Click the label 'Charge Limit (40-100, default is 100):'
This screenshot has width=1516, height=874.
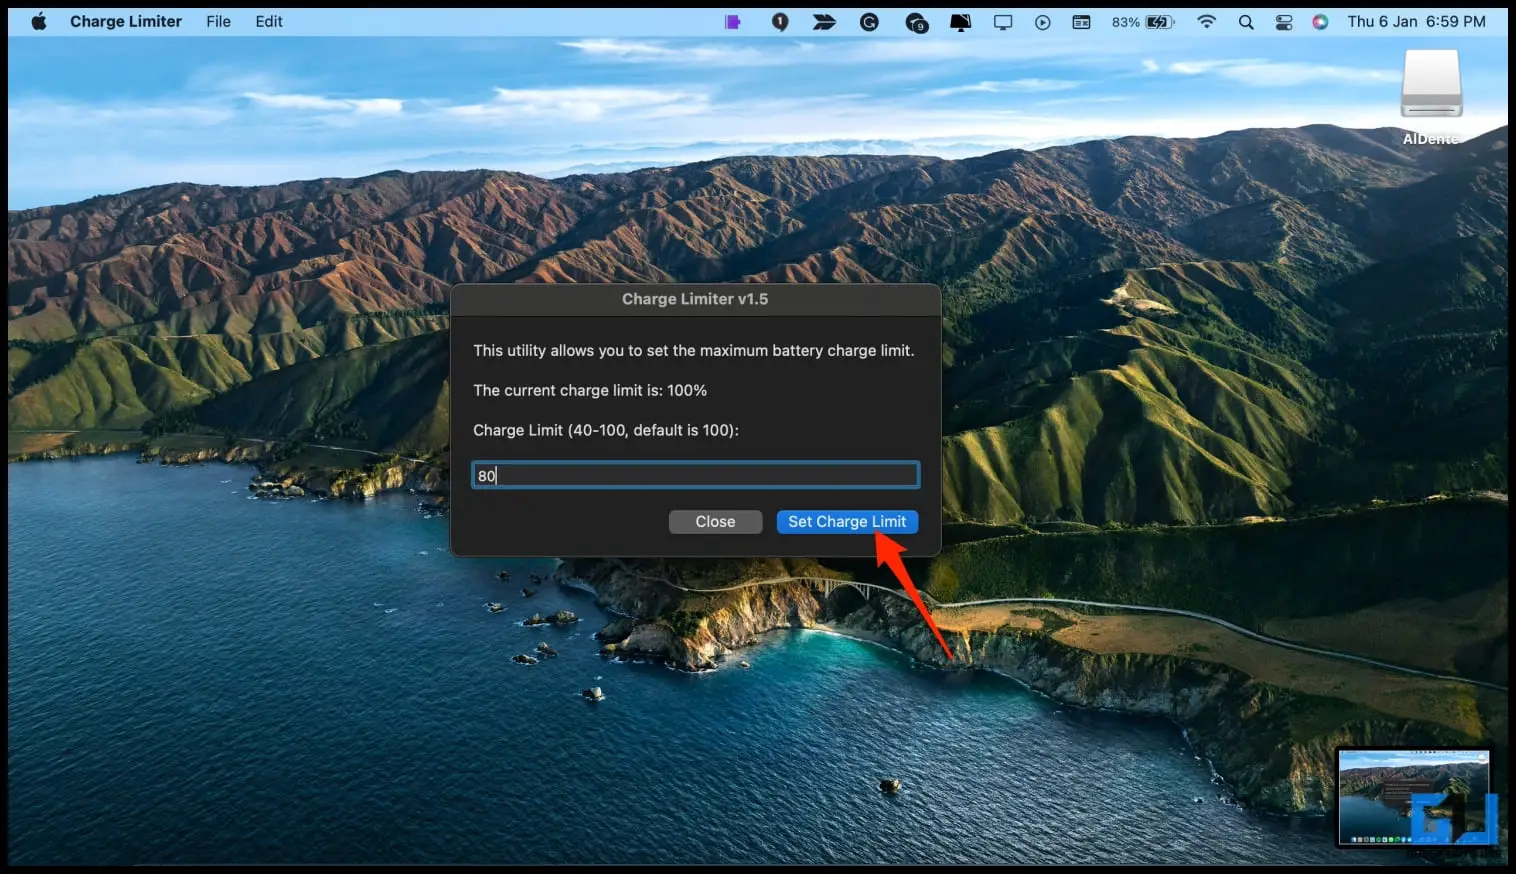[x=606, y=430]
